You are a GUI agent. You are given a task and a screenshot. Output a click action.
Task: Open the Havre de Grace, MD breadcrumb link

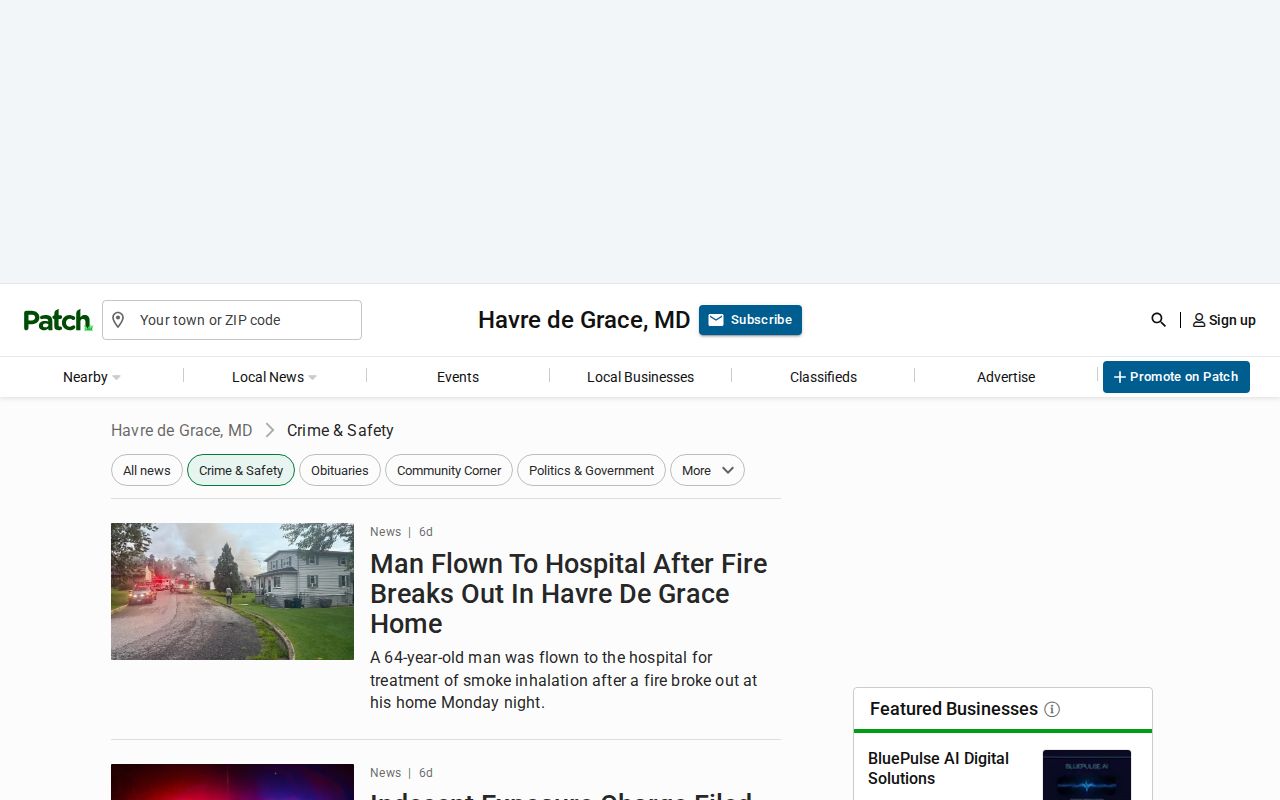tap(182, 430)
